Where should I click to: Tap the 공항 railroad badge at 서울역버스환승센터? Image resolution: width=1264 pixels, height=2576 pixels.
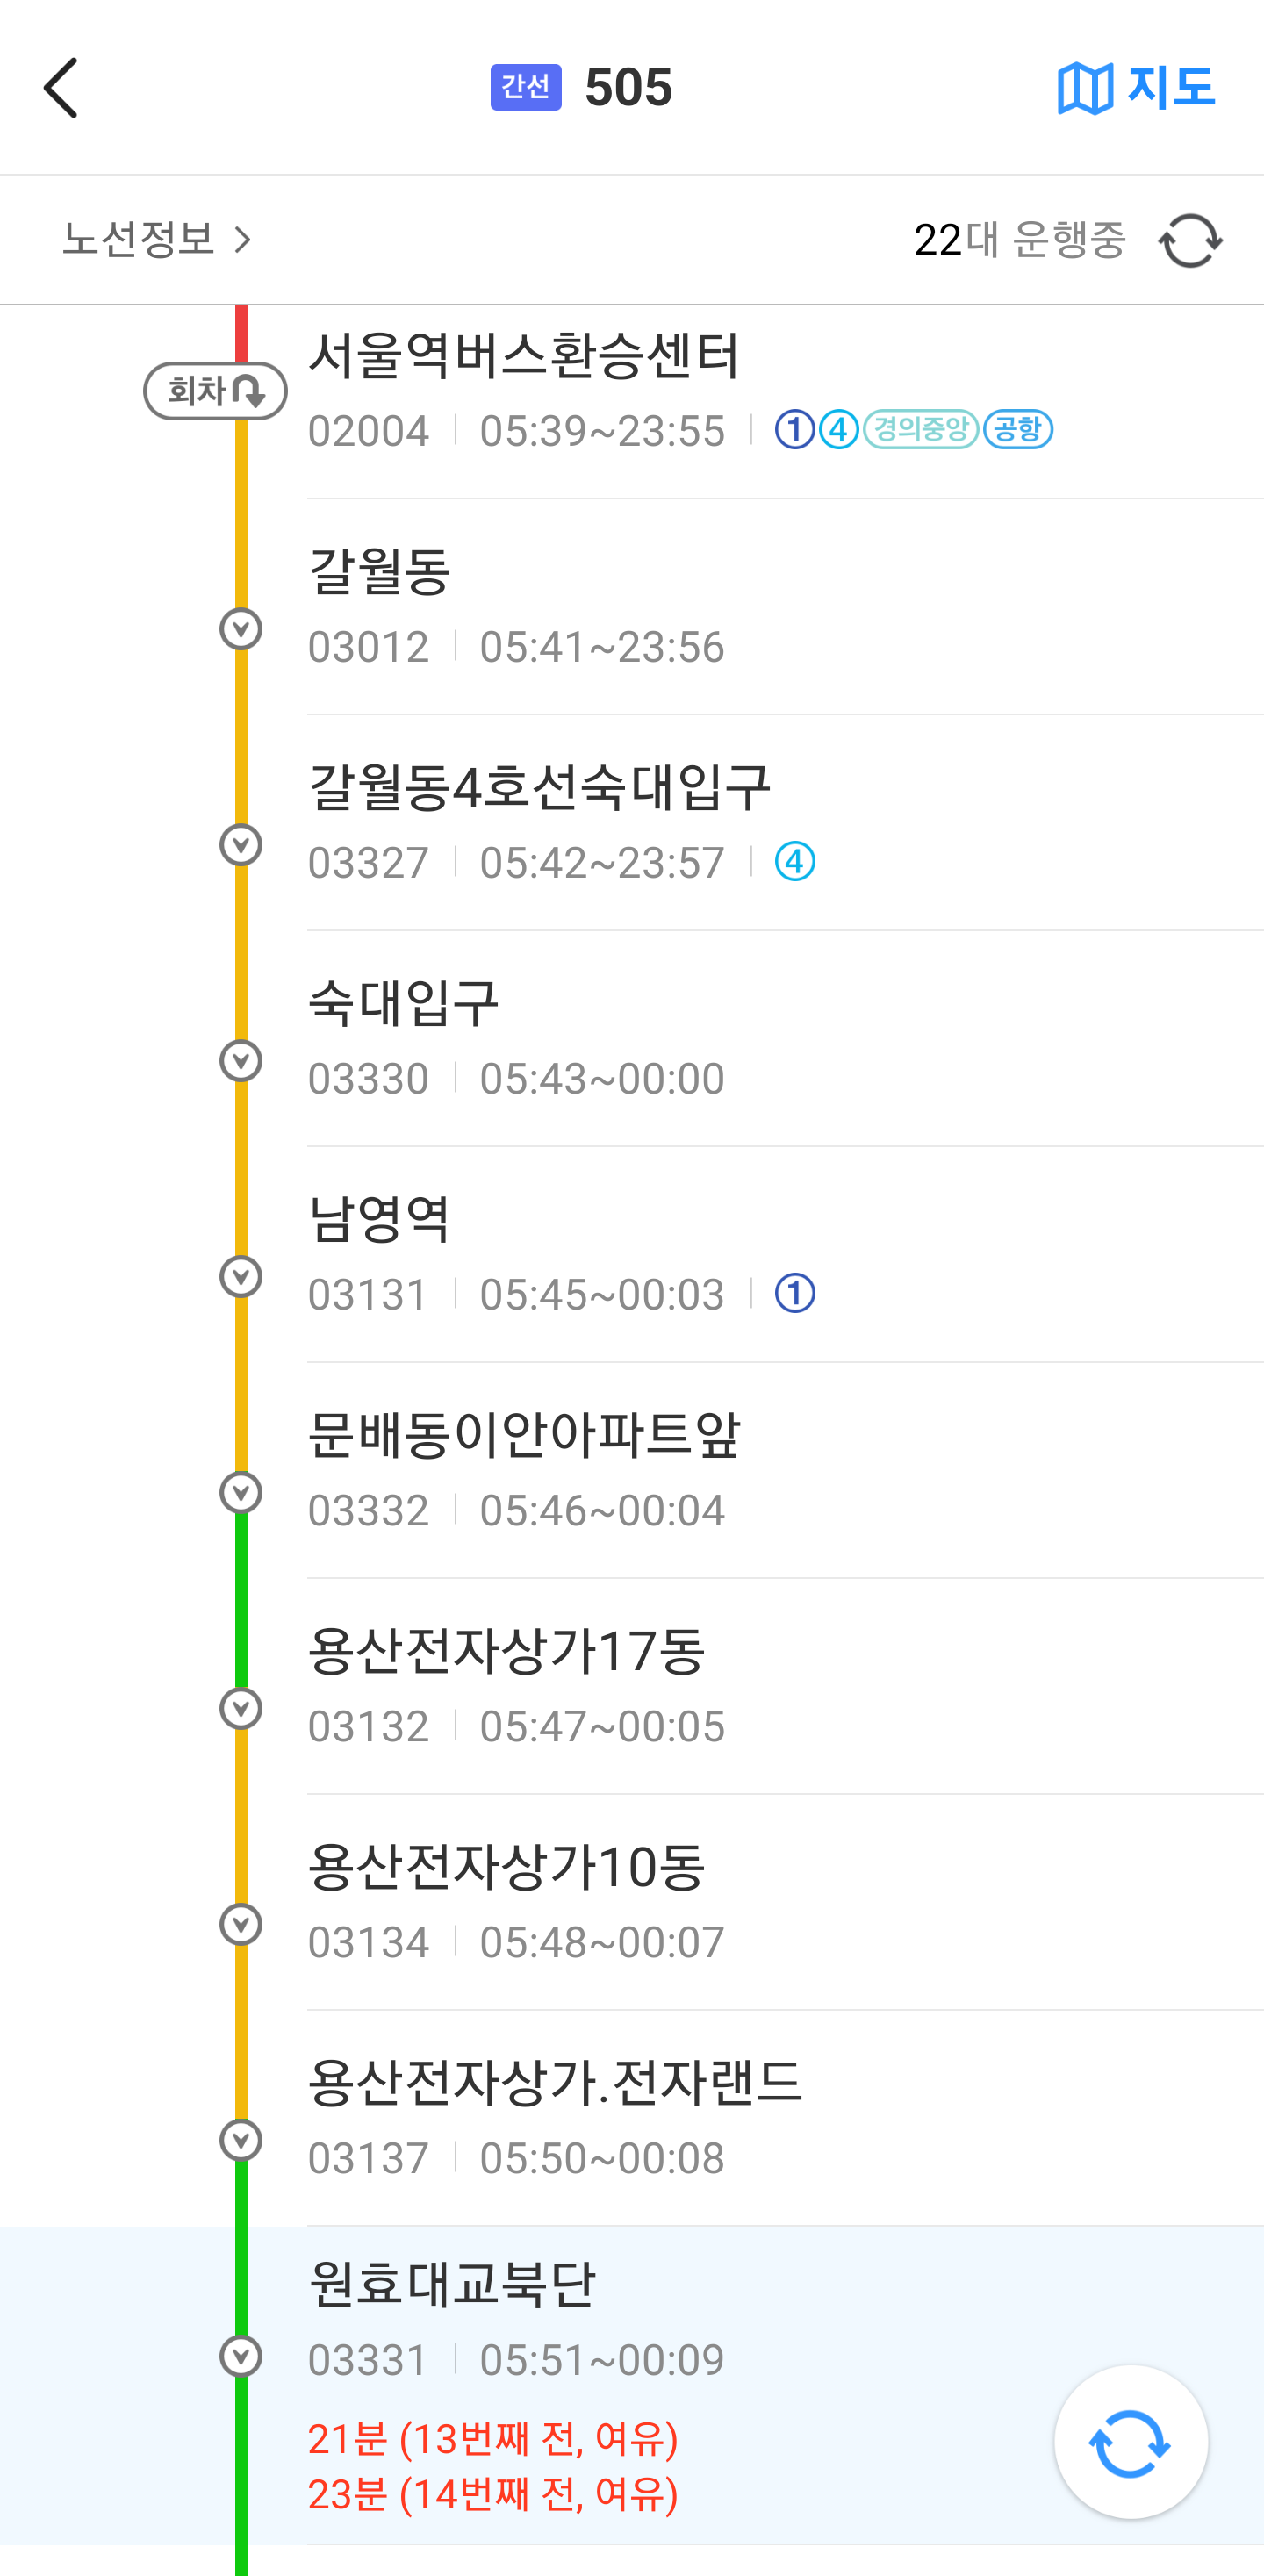[x=1018, y=430]
